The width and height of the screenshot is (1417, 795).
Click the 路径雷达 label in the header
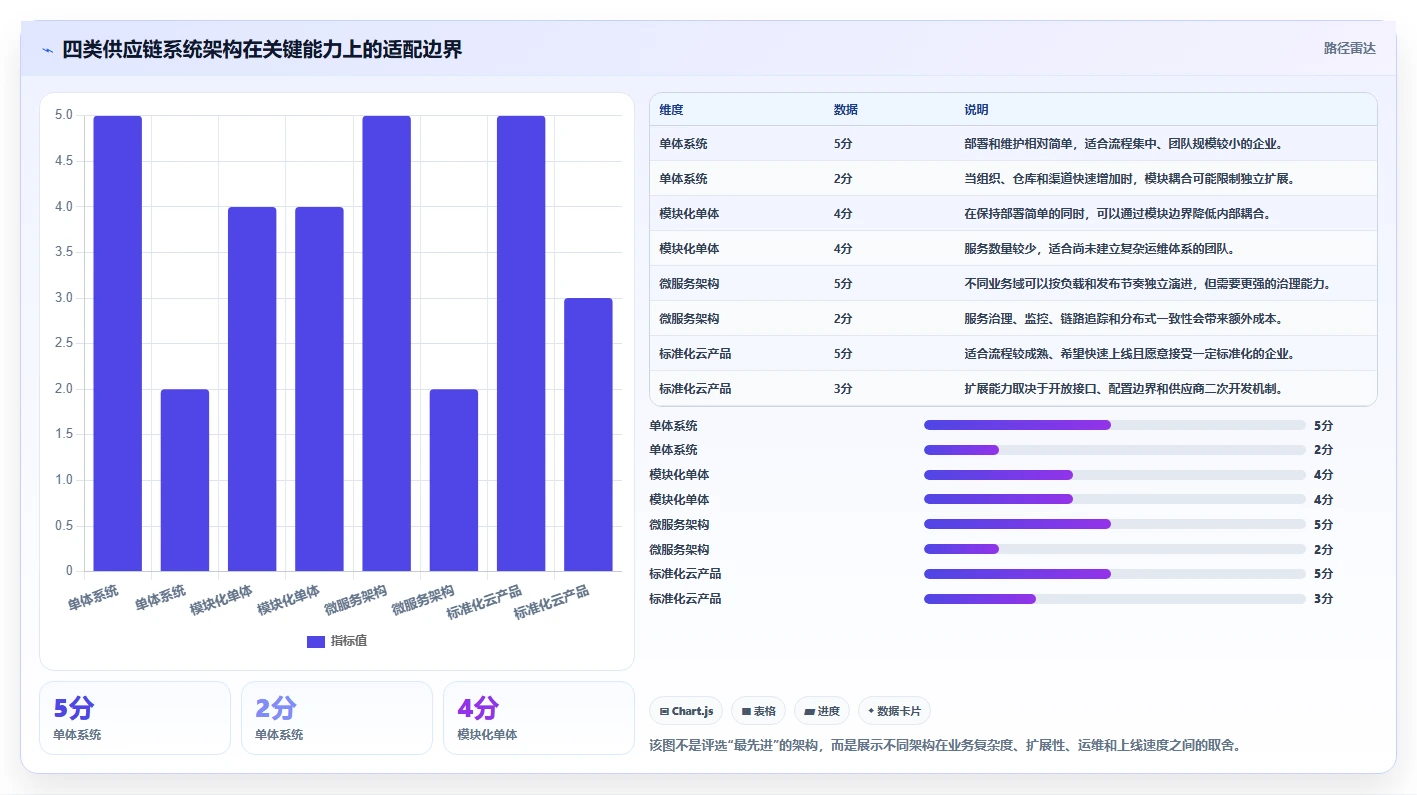click(1350, 48)
